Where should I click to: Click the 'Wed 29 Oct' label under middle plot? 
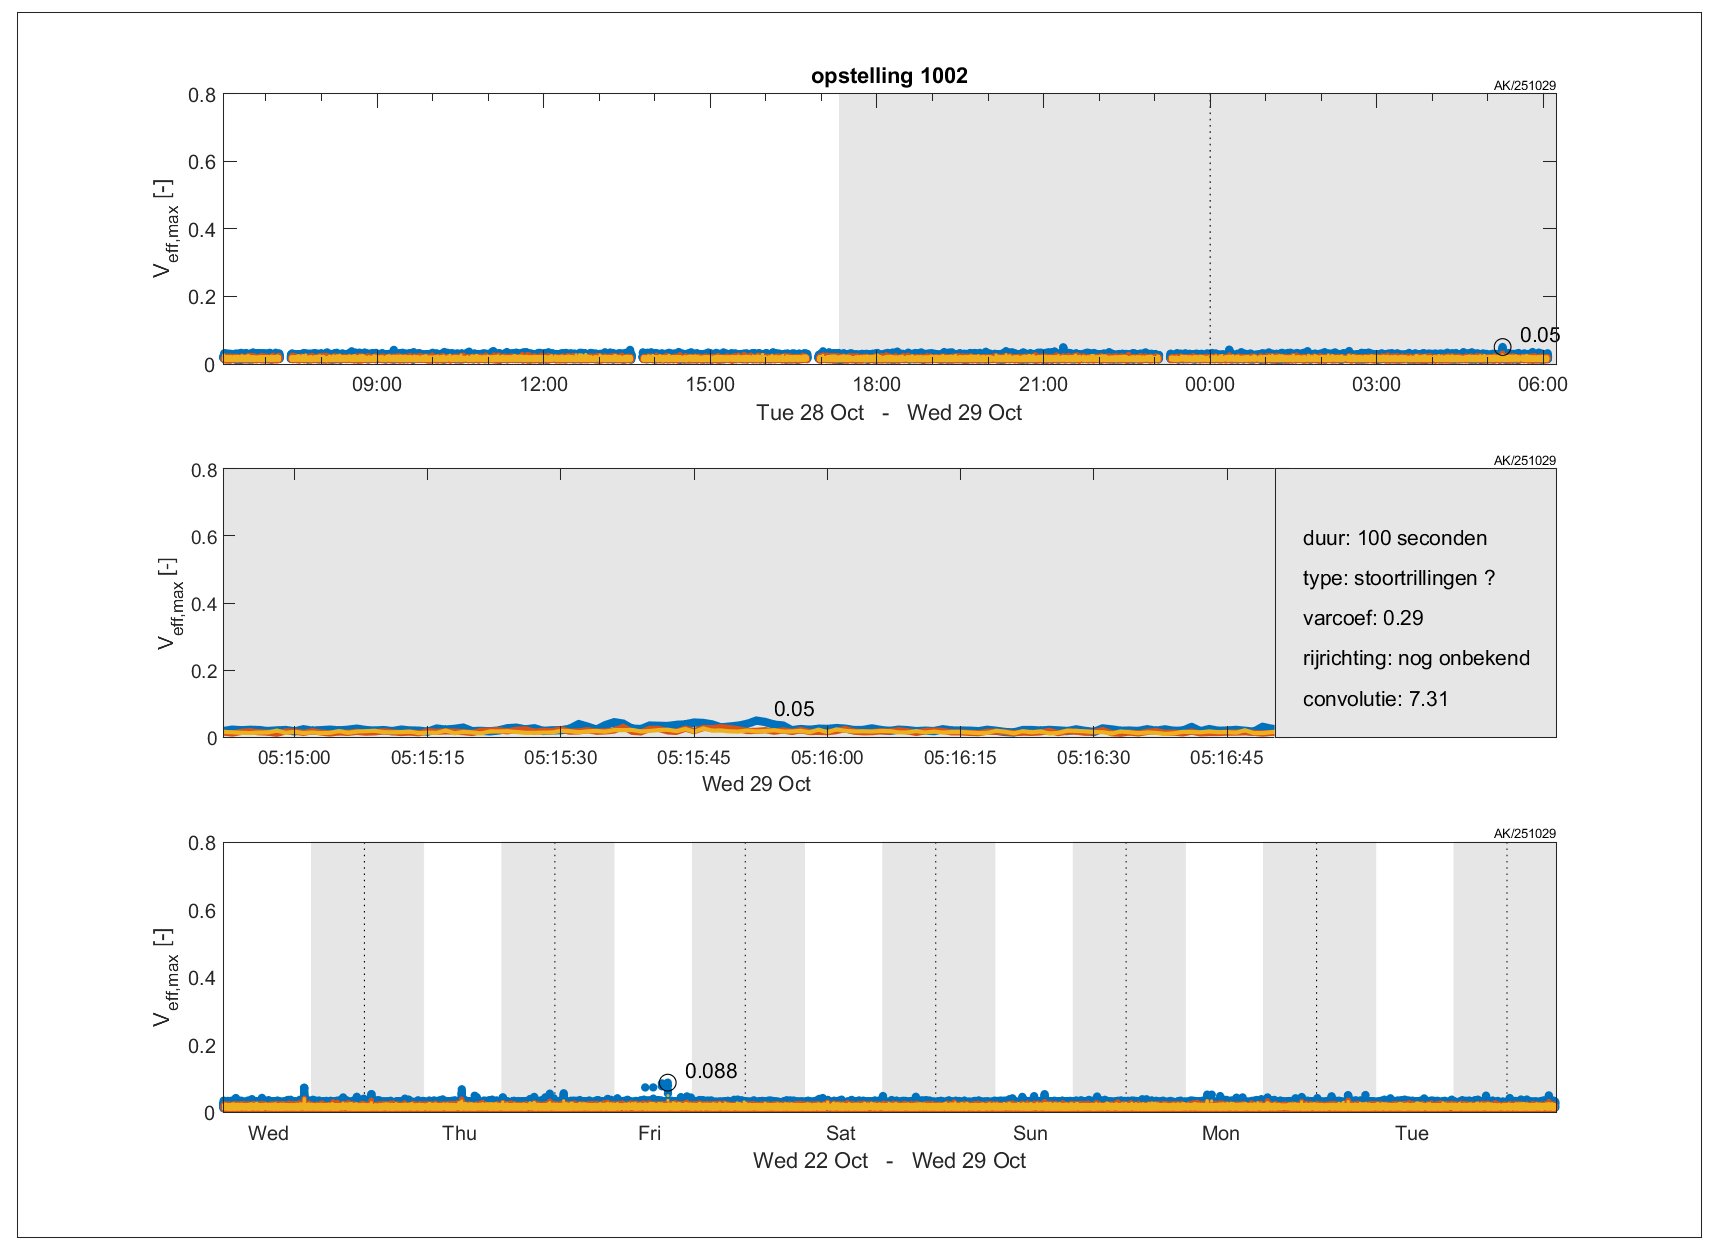click(x=756, y=784)
